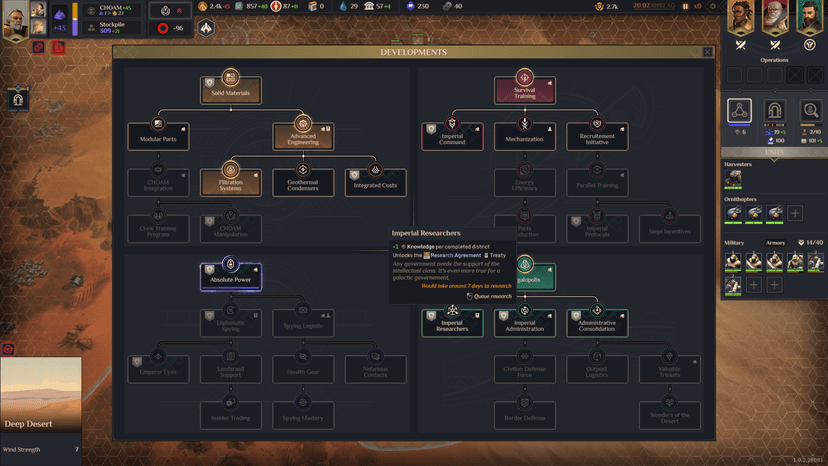This screenshot has height=466, width=828.
Task: Select the Imperial Command development
Action: pos(452,136)
